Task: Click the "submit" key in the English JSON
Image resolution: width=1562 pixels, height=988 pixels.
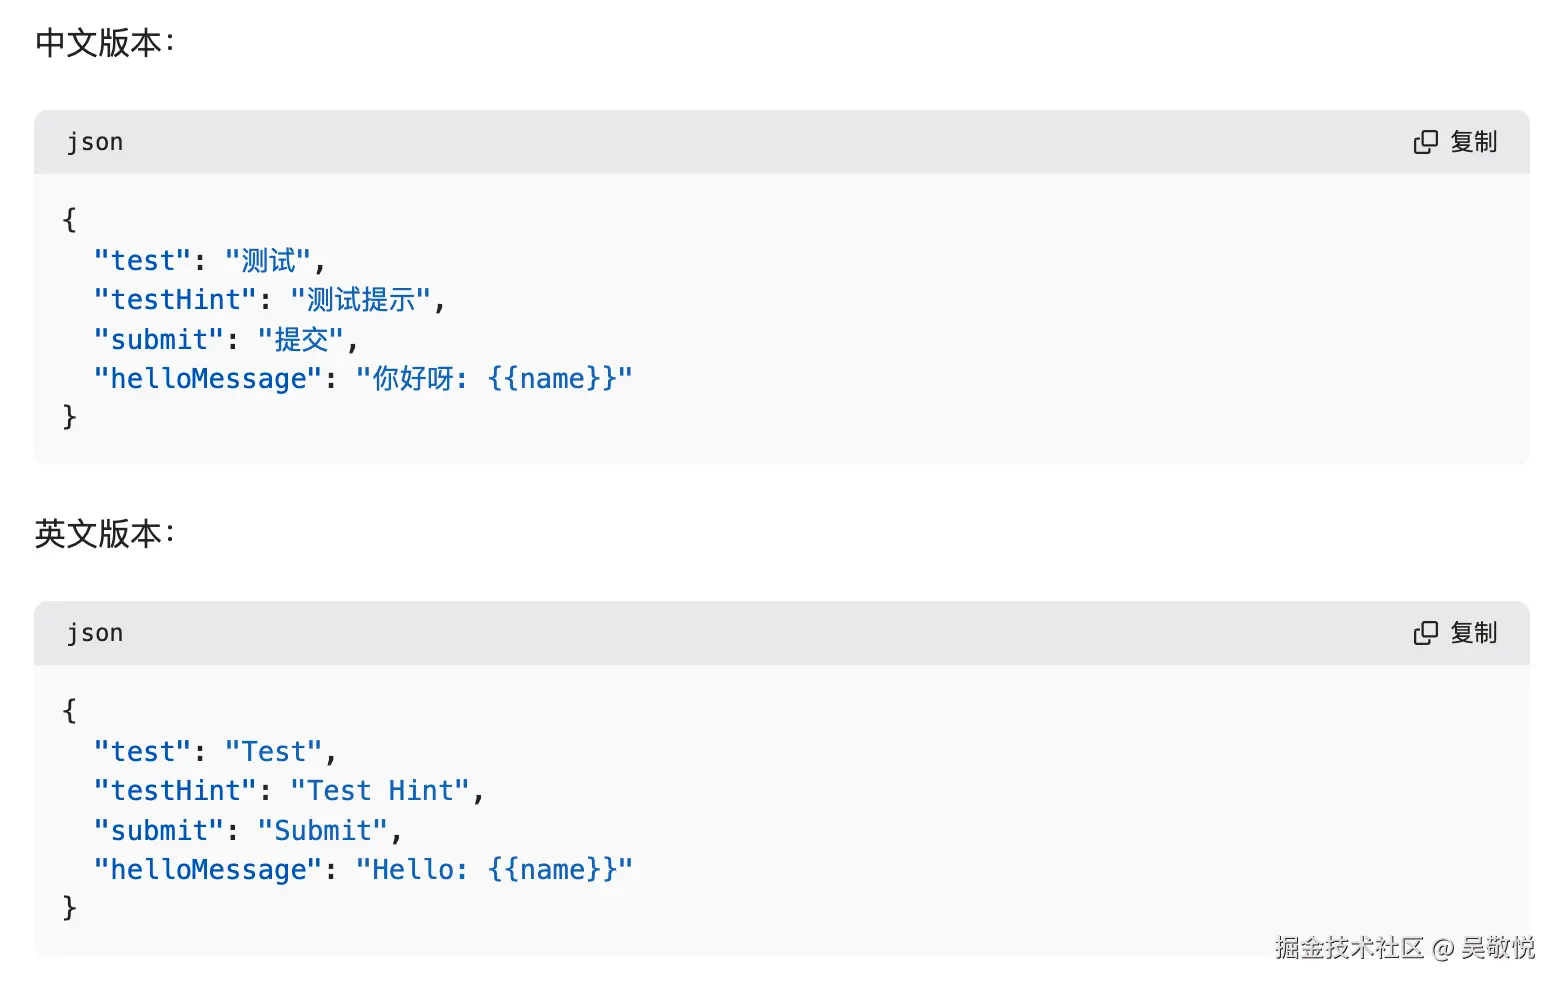Action: (x=159, y=831)
